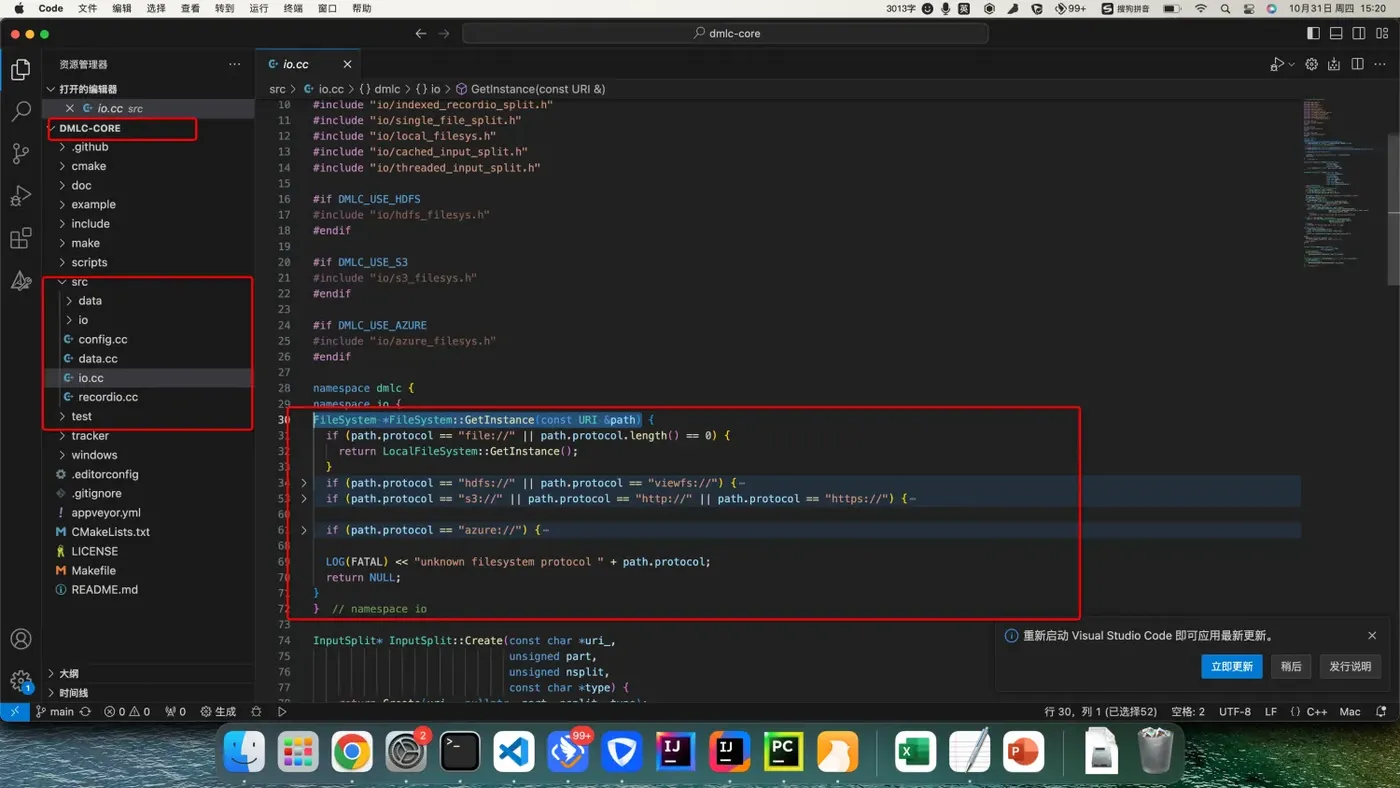The height and width of the screenshot is (788, 1400).
Task: Click the notification bell in status bar
Action: coord(1382,712)
